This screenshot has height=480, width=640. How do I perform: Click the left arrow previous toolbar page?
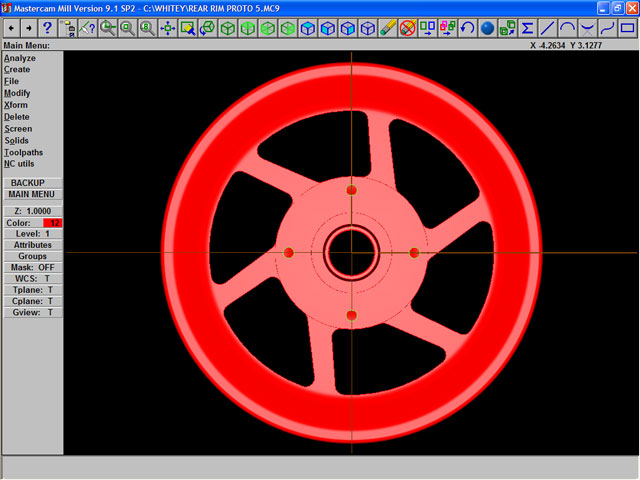(9, 28)
